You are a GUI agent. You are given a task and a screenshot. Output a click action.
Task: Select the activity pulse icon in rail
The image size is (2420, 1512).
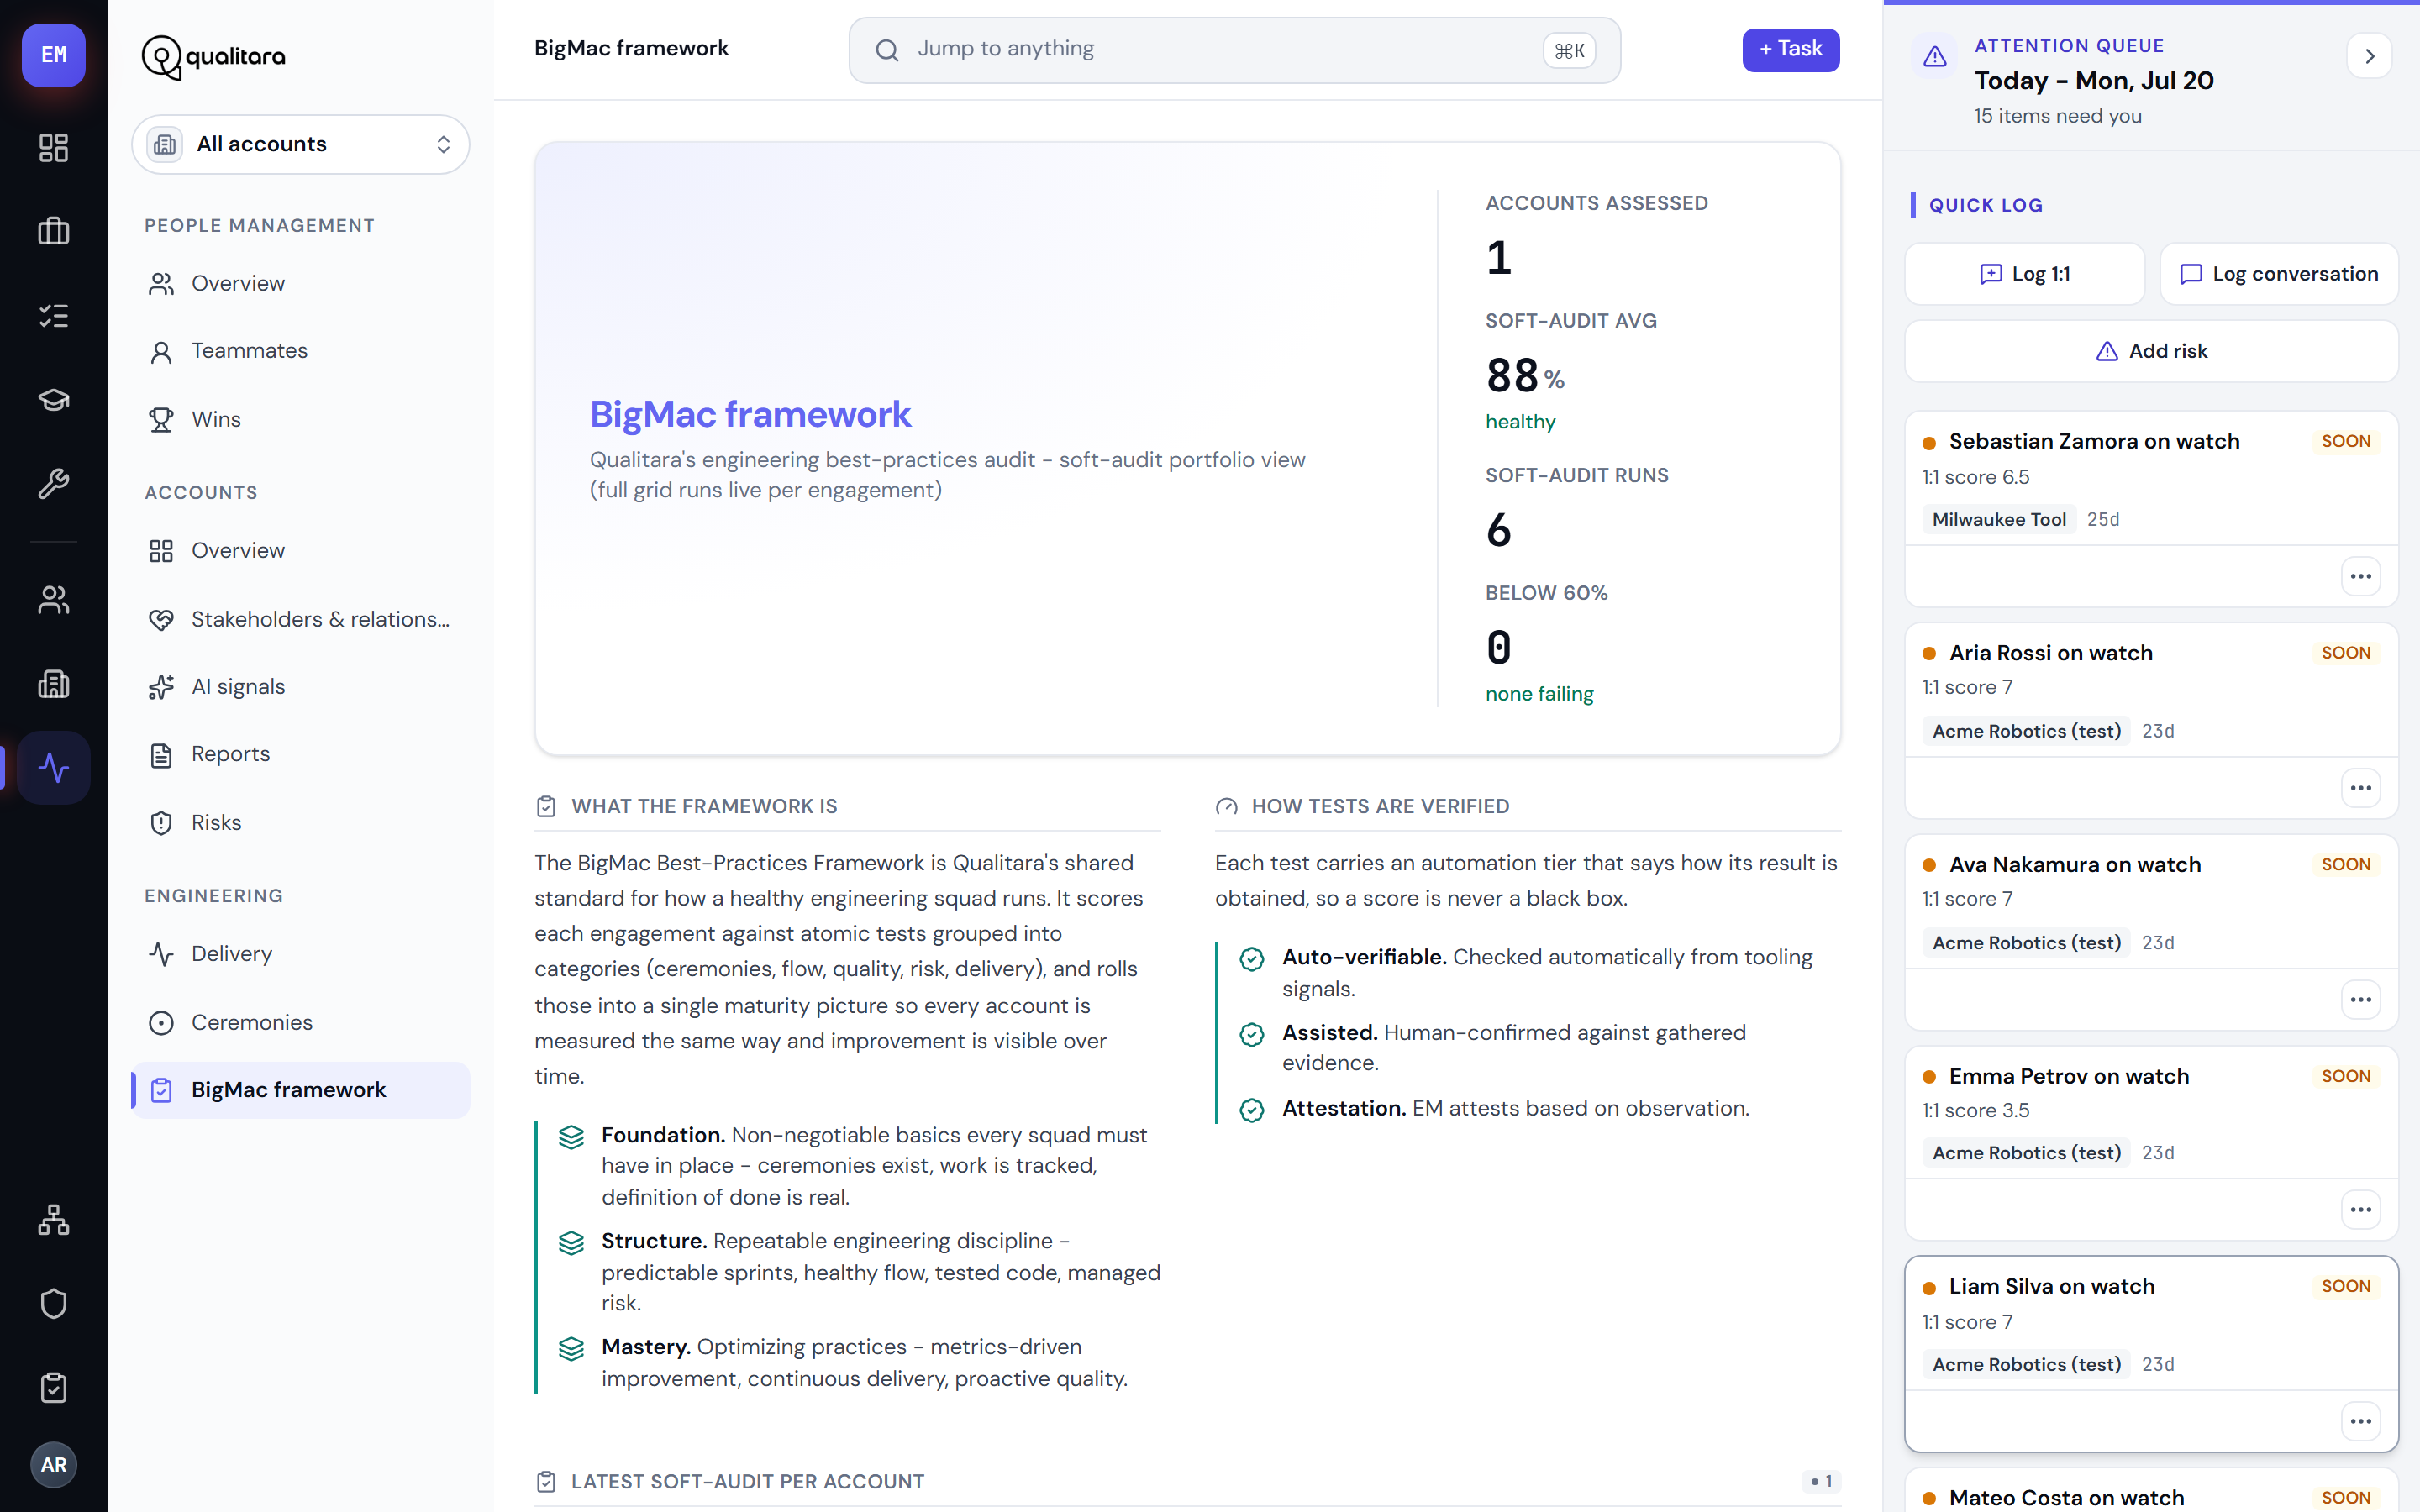[x=54, y=768]
